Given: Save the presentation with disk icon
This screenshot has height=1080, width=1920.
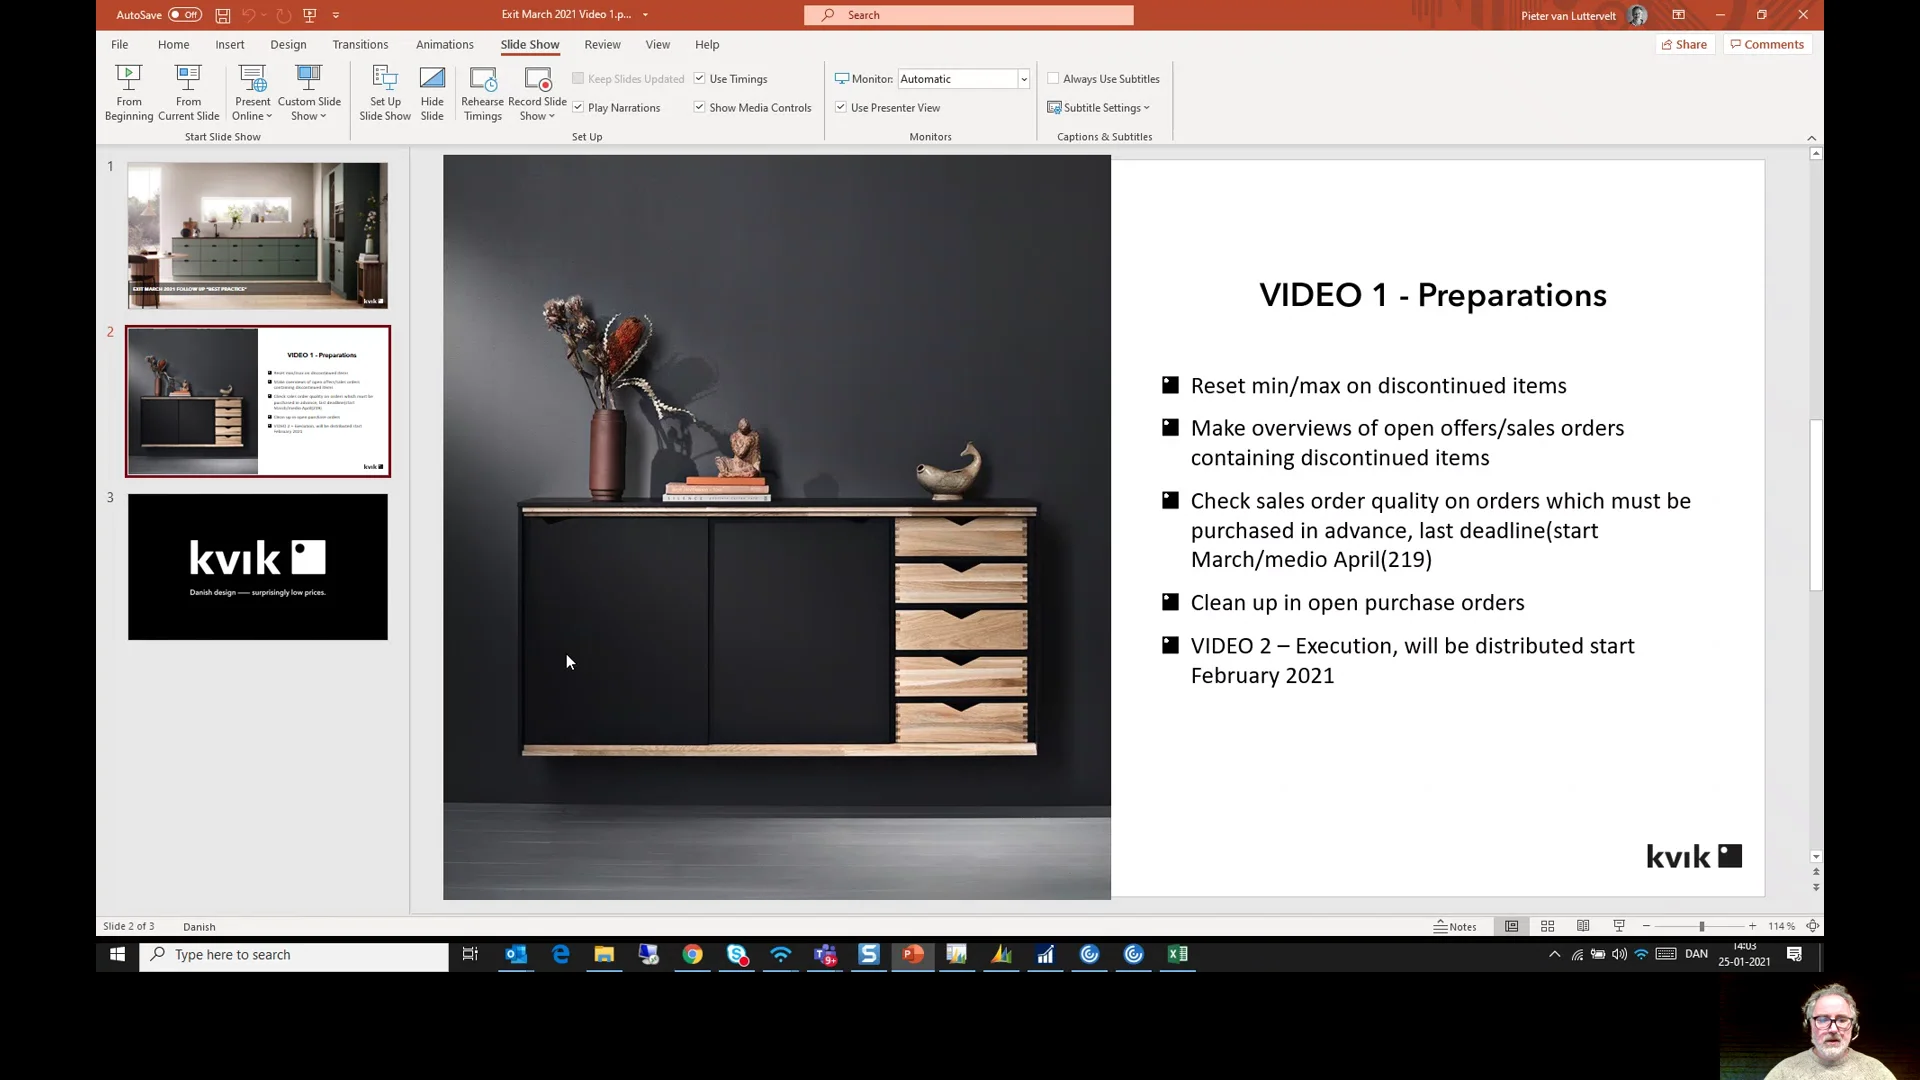Looking at the screenshot, I should (222, 15).
